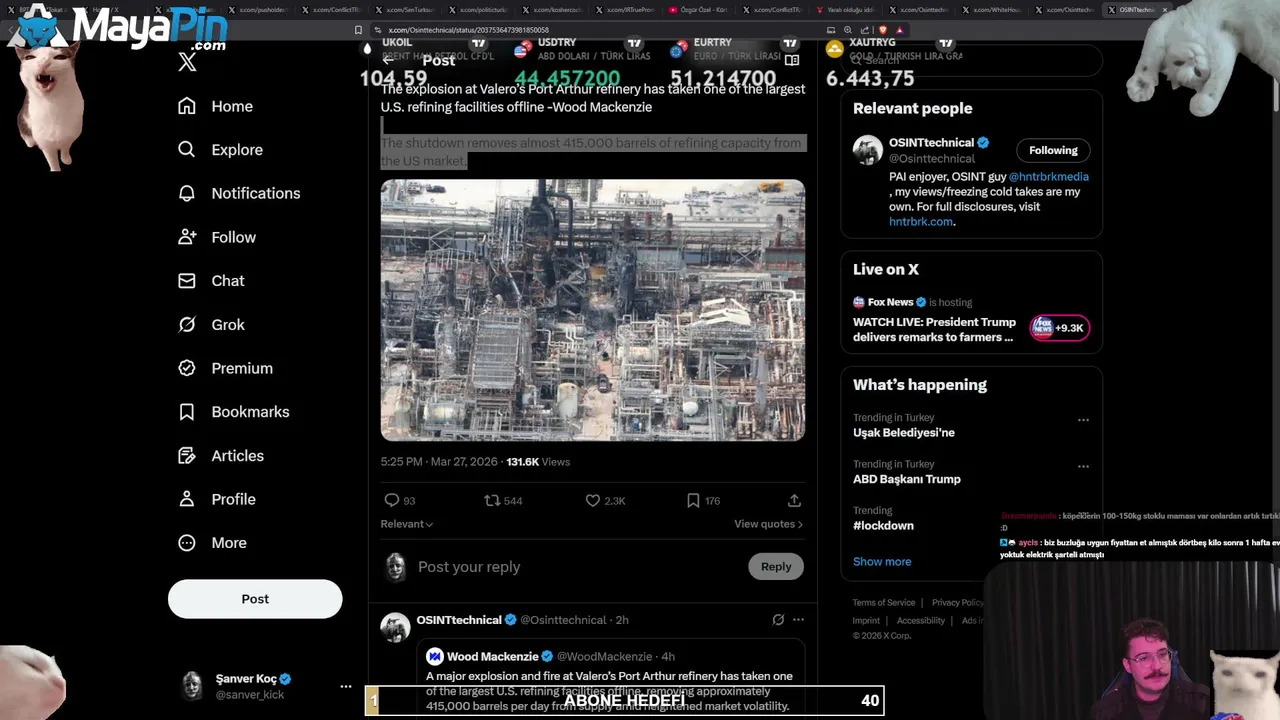Go back using the Post arrow
Screen dimensions: 1280x720
388,60
